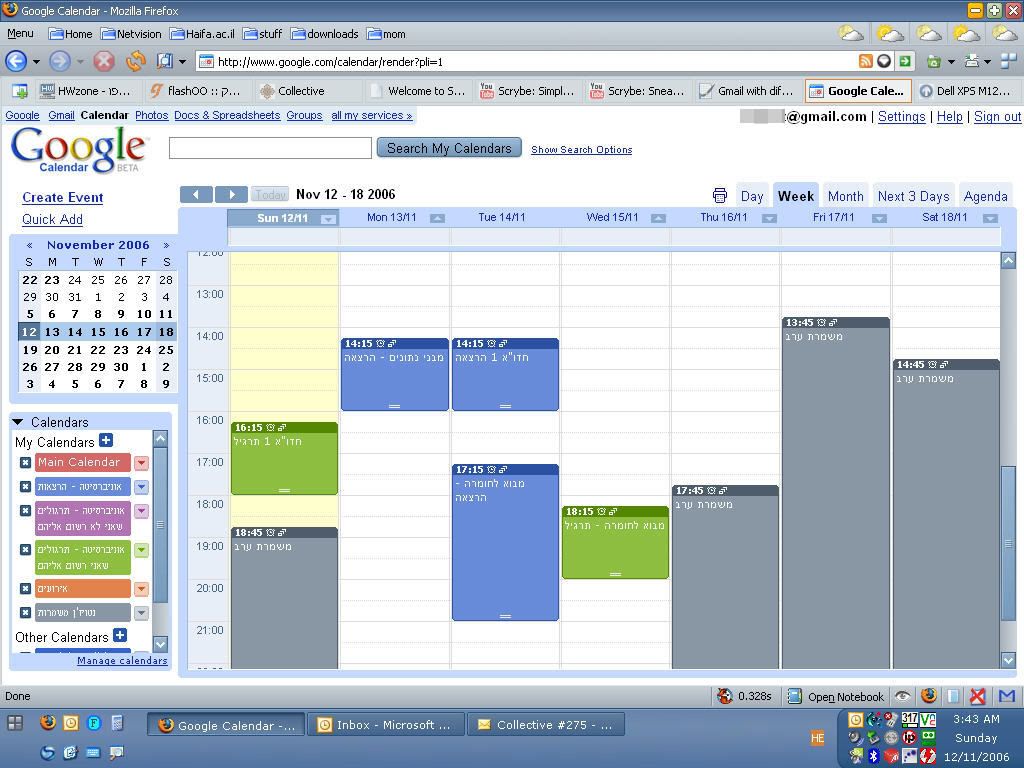Open the Settings link

(x=901, y=116)
